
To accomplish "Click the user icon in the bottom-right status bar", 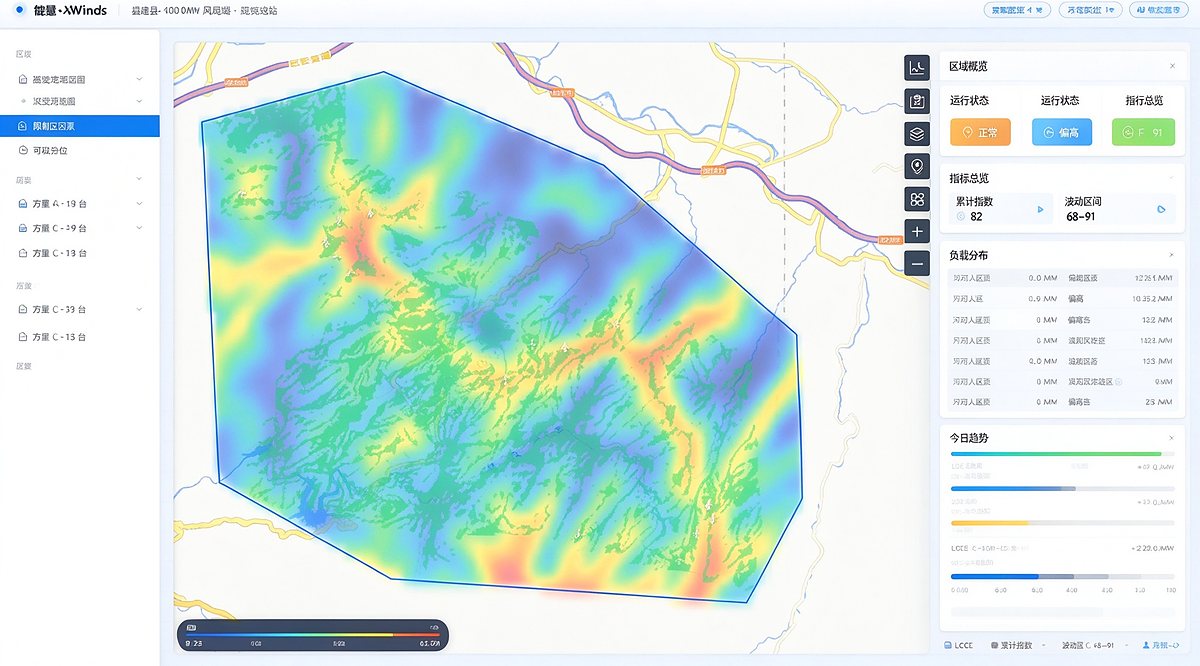I will coord(1146,645).
